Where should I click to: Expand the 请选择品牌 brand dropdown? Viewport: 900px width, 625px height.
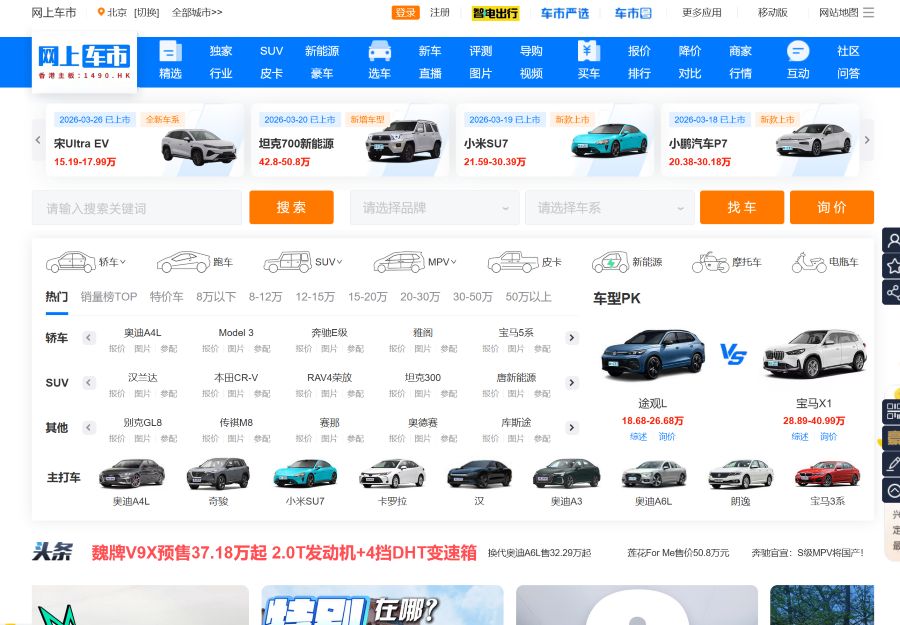click(435, 207)
